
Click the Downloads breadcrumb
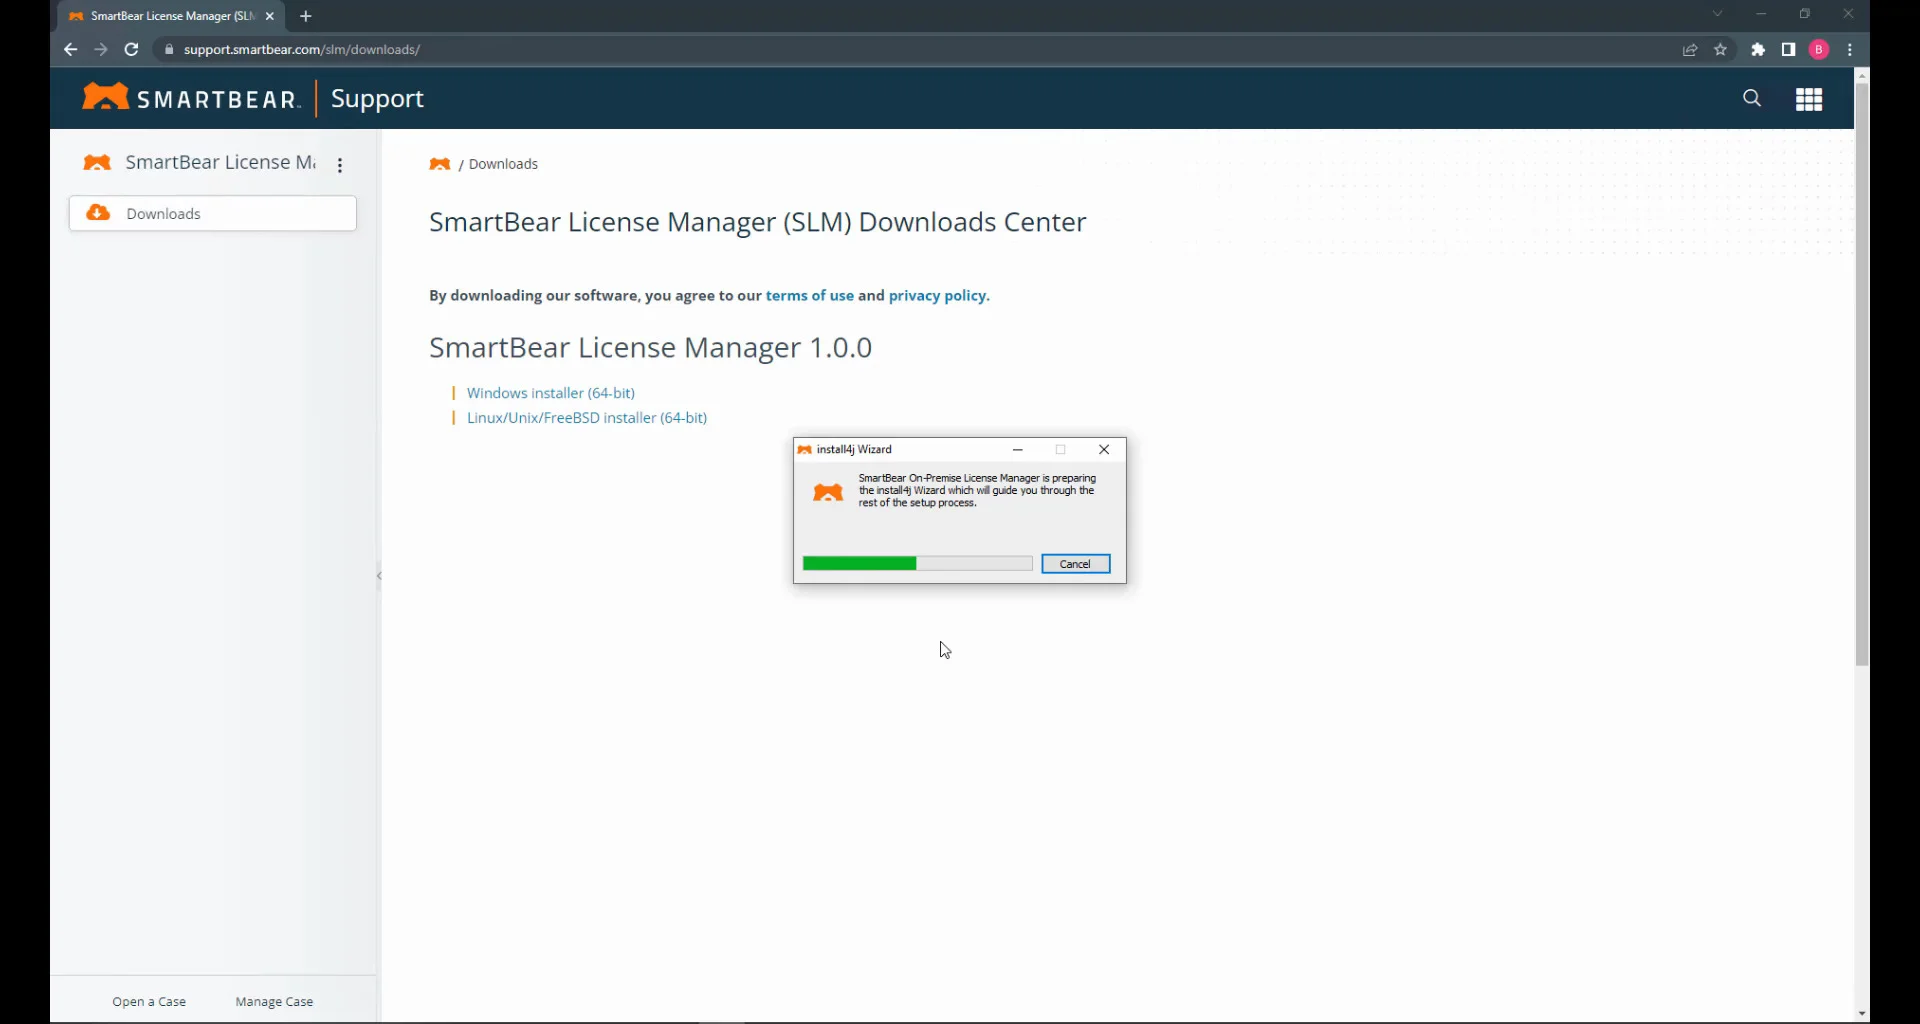503,164
